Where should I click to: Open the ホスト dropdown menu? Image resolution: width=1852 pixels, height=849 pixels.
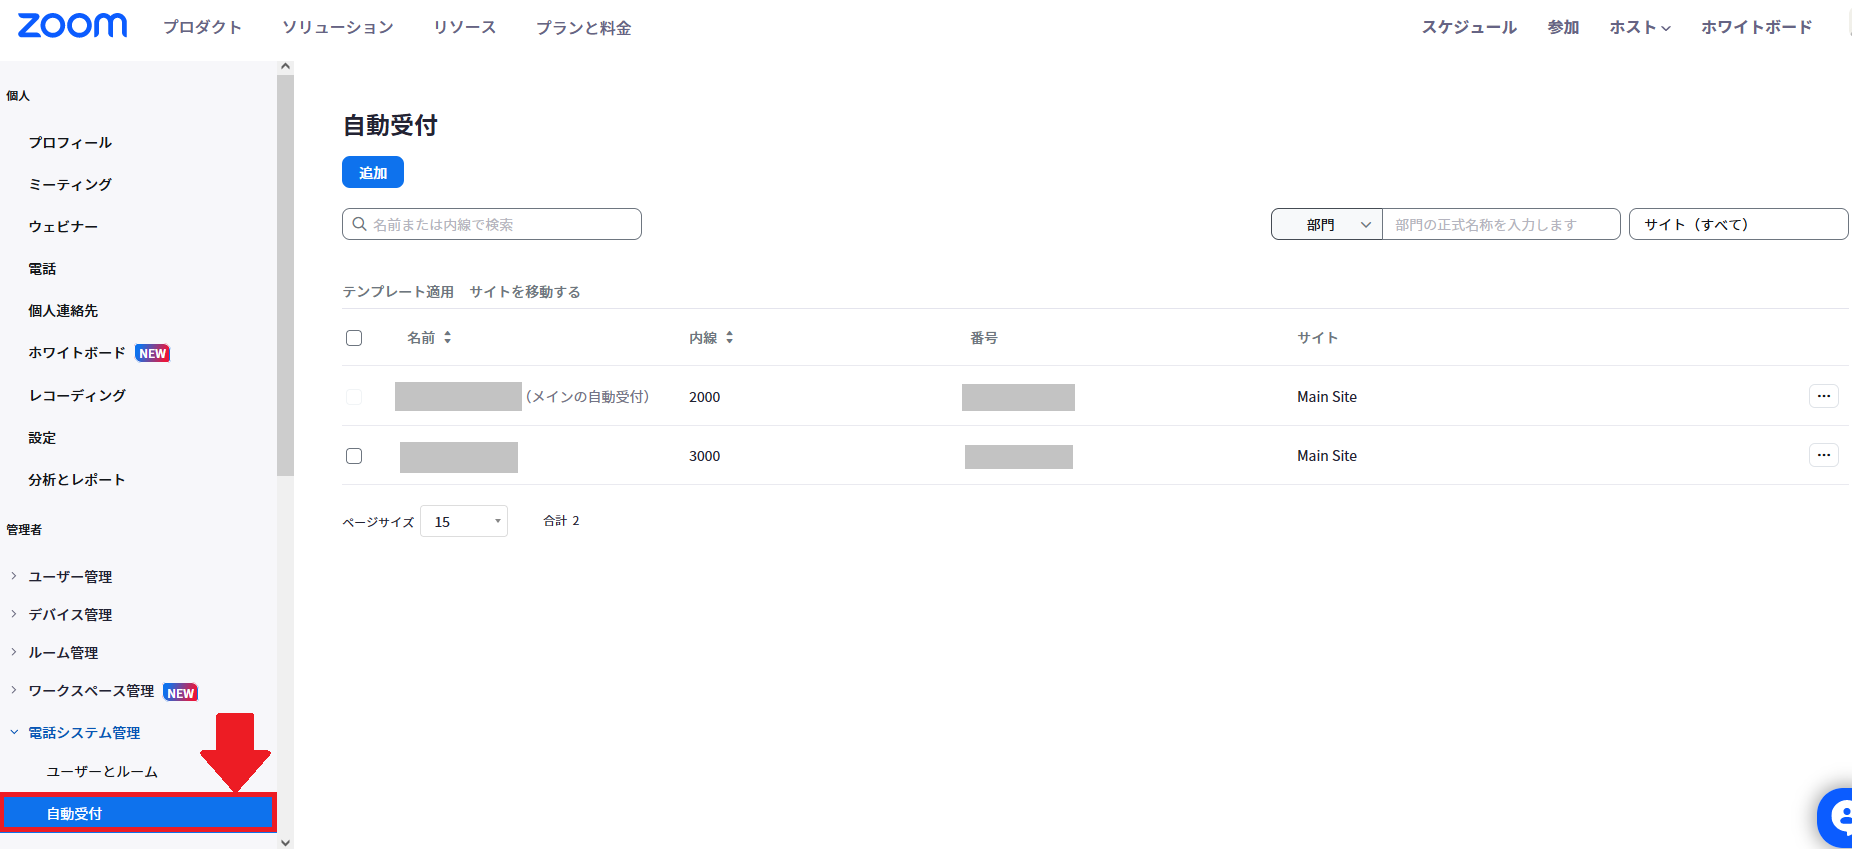1640,27
